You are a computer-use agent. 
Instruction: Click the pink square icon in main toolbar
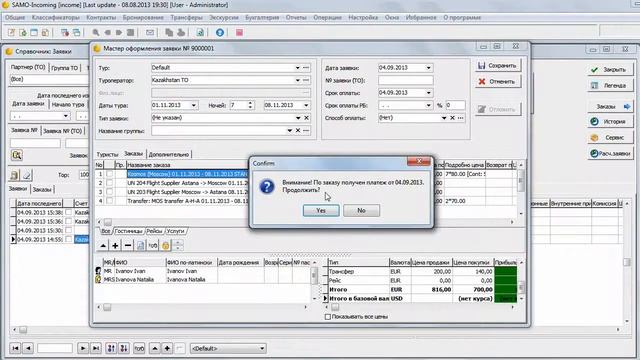coord(239,33)
